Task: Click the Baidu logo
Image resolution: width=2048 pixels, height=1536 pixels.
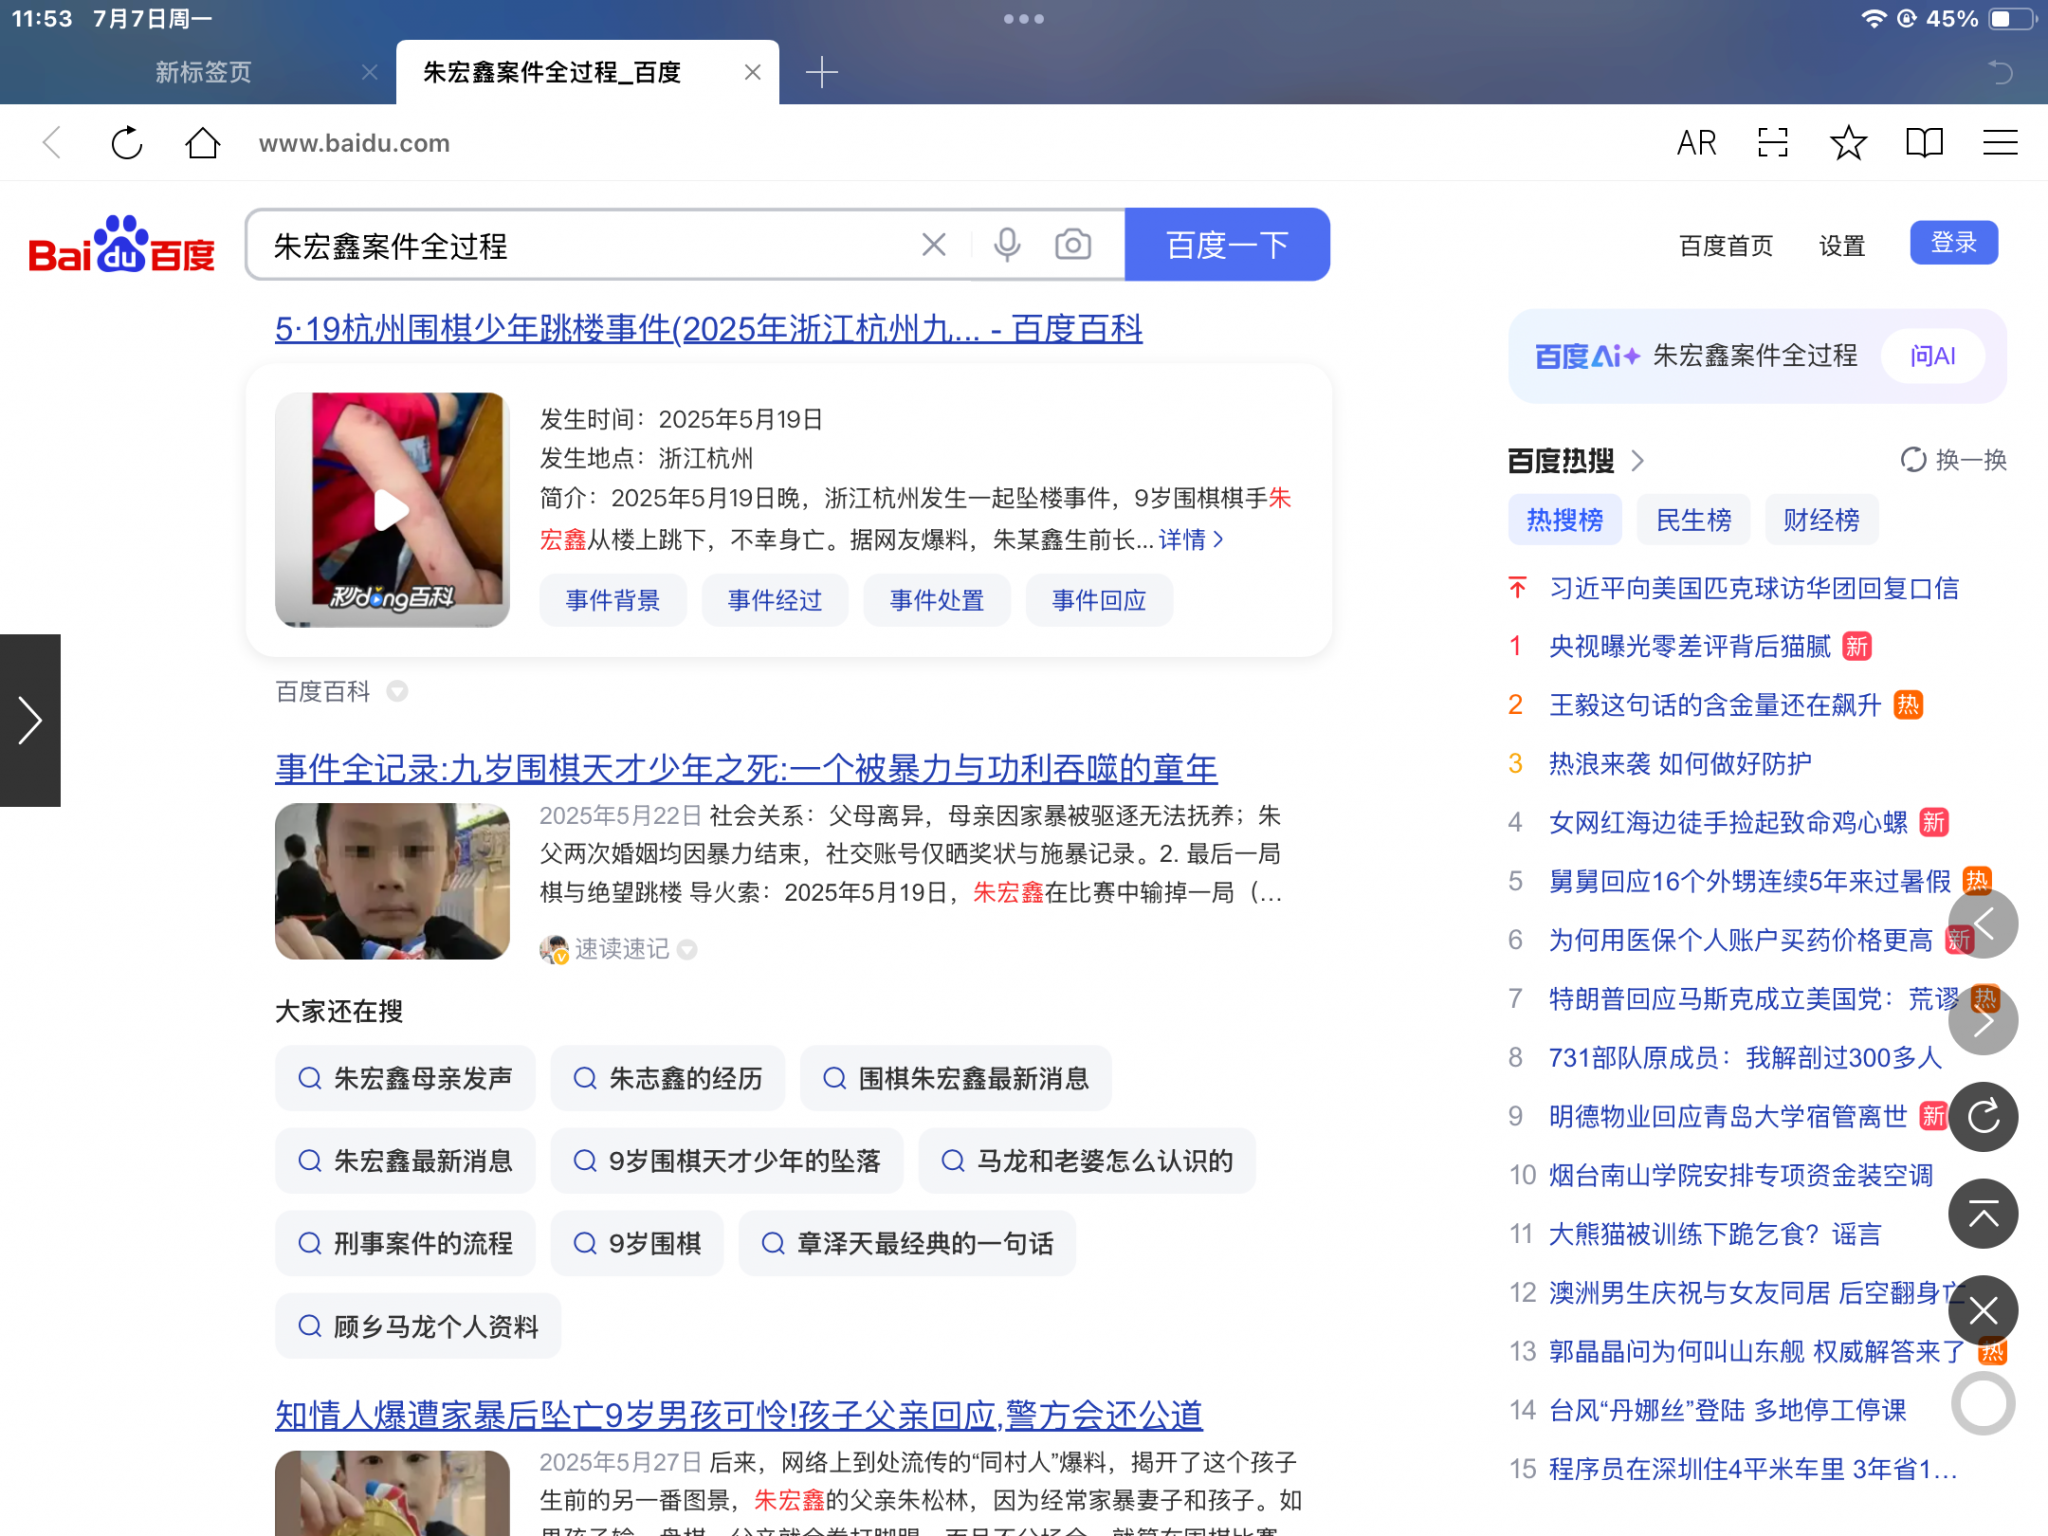Action: point(122,245)
